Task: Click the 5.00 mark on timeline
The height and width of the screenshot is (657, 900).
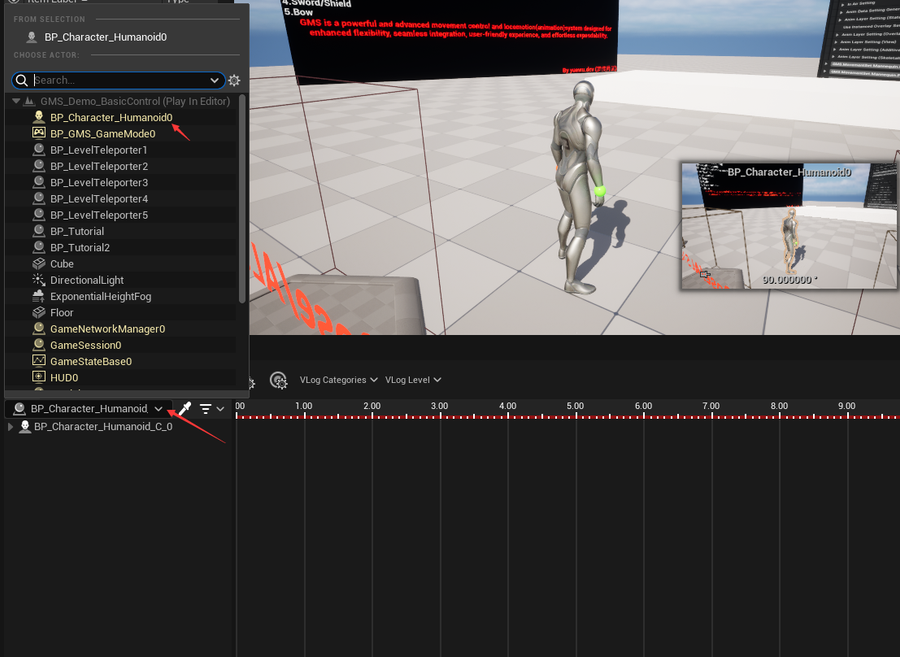Action: click(x=575, y=406)
